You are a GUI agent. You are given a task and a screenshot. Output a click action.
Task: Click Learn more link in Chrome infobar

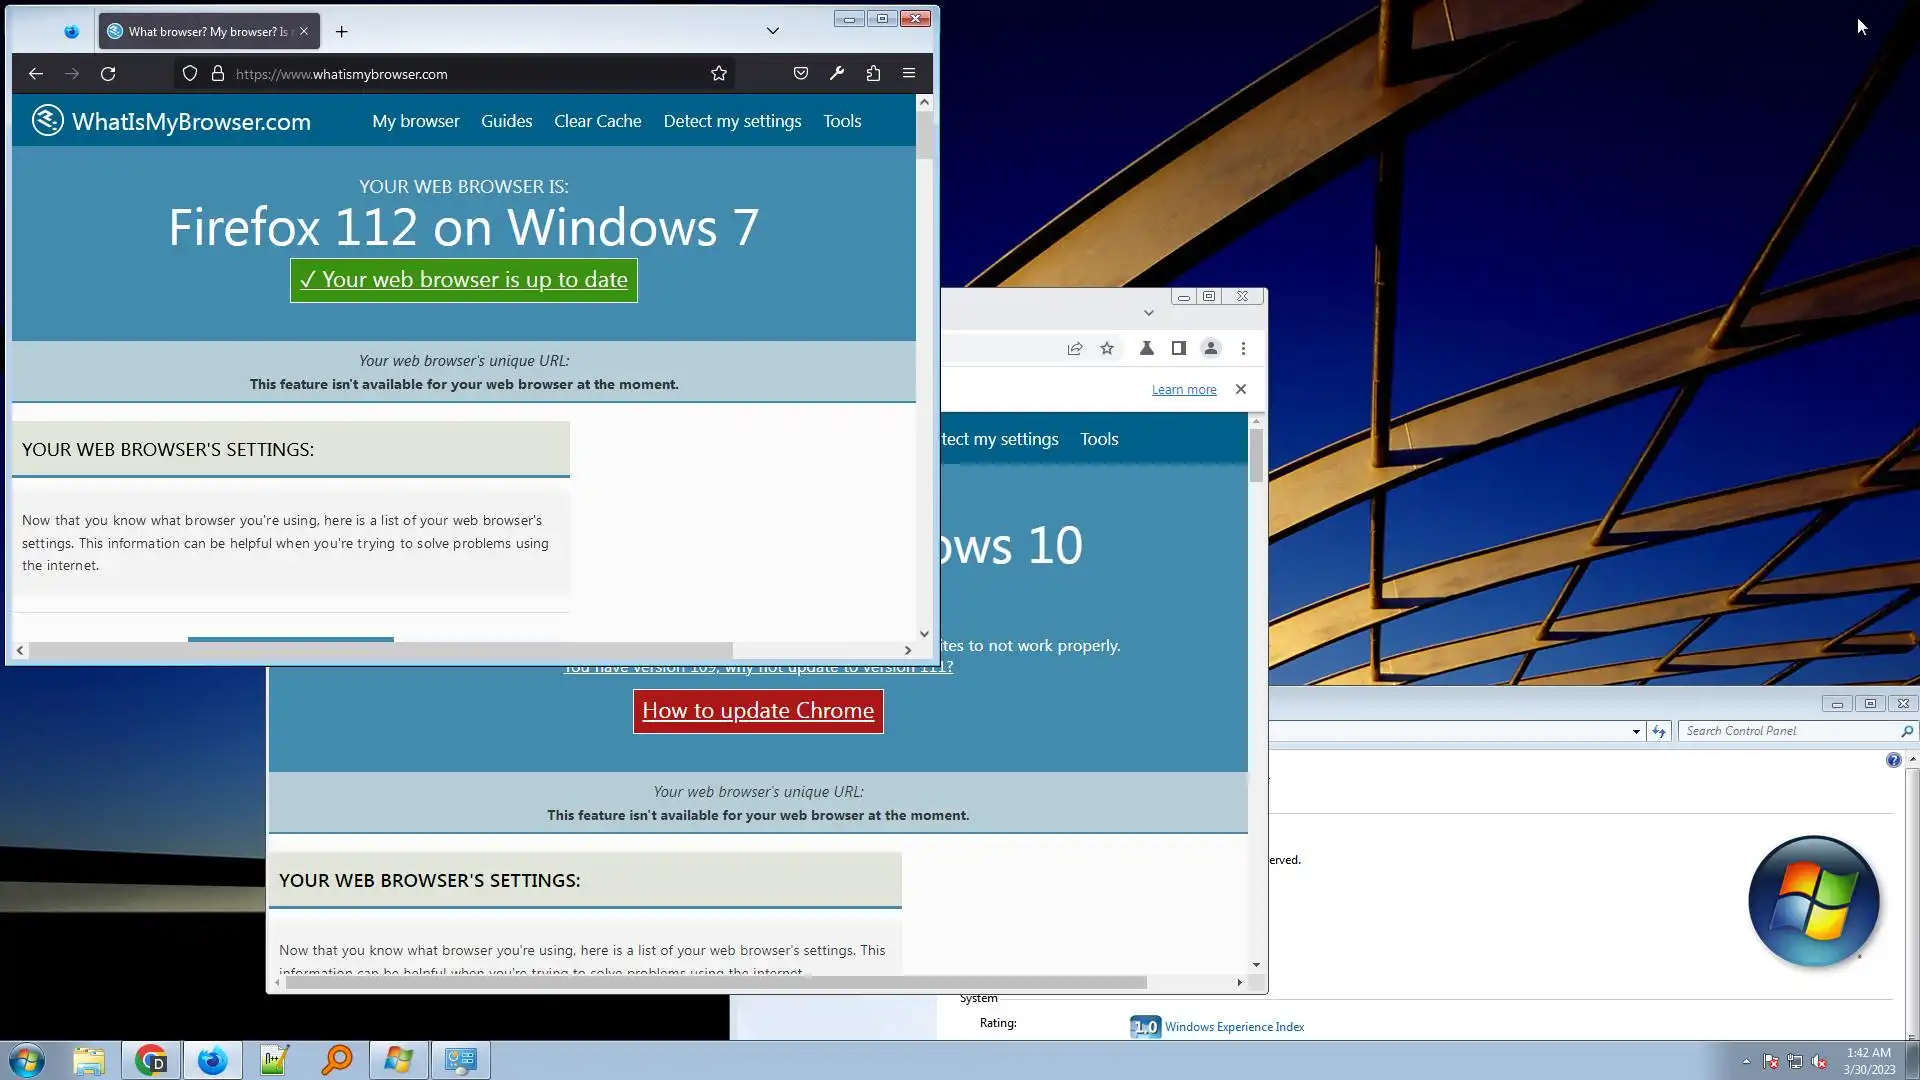(1183, 389)
